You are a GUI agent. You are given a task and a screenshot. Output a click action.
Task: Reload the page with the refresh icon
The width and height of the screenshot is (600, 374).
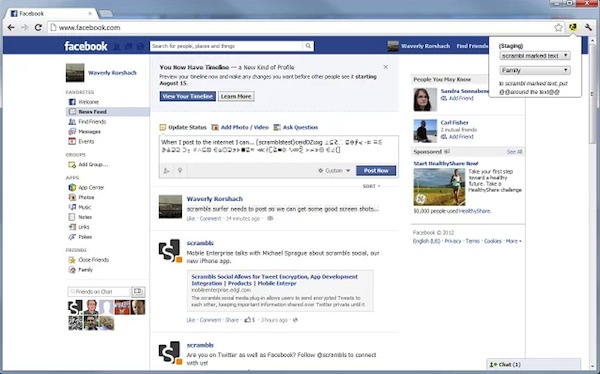click(38, 28)
